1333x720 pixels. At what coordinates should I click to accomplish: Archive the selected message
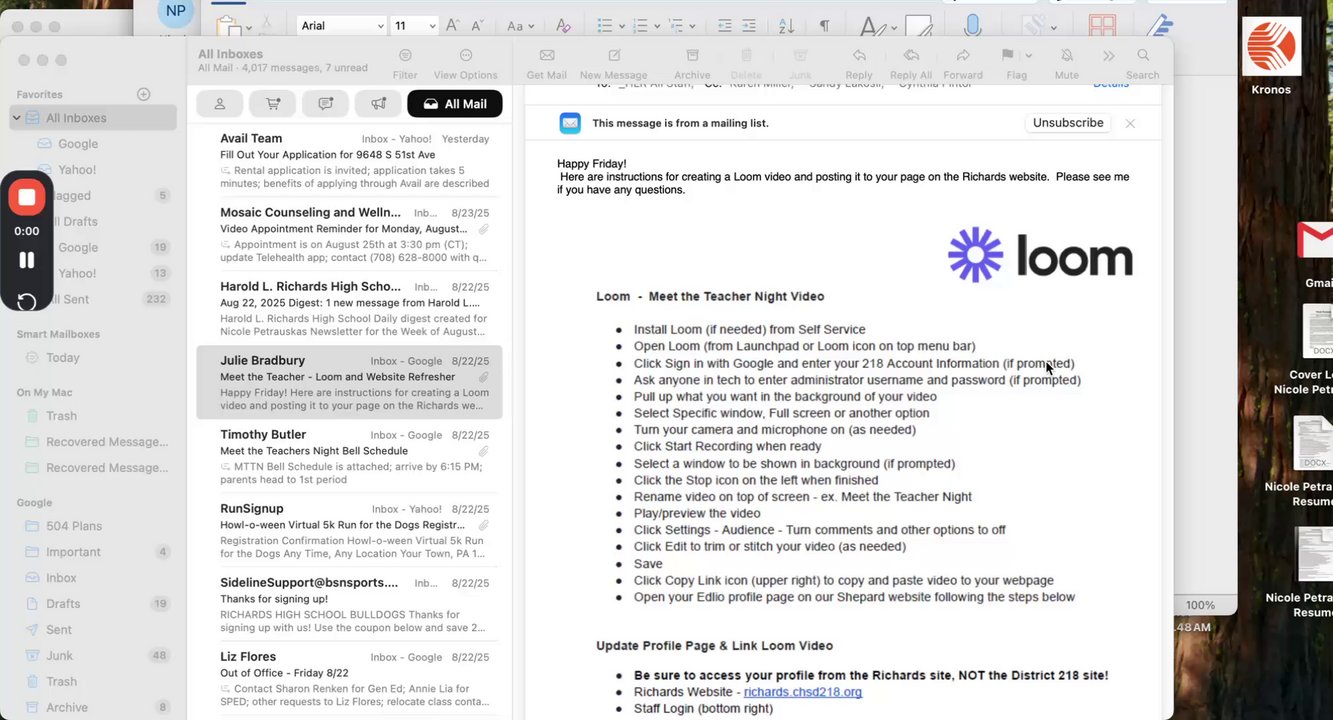692,56
